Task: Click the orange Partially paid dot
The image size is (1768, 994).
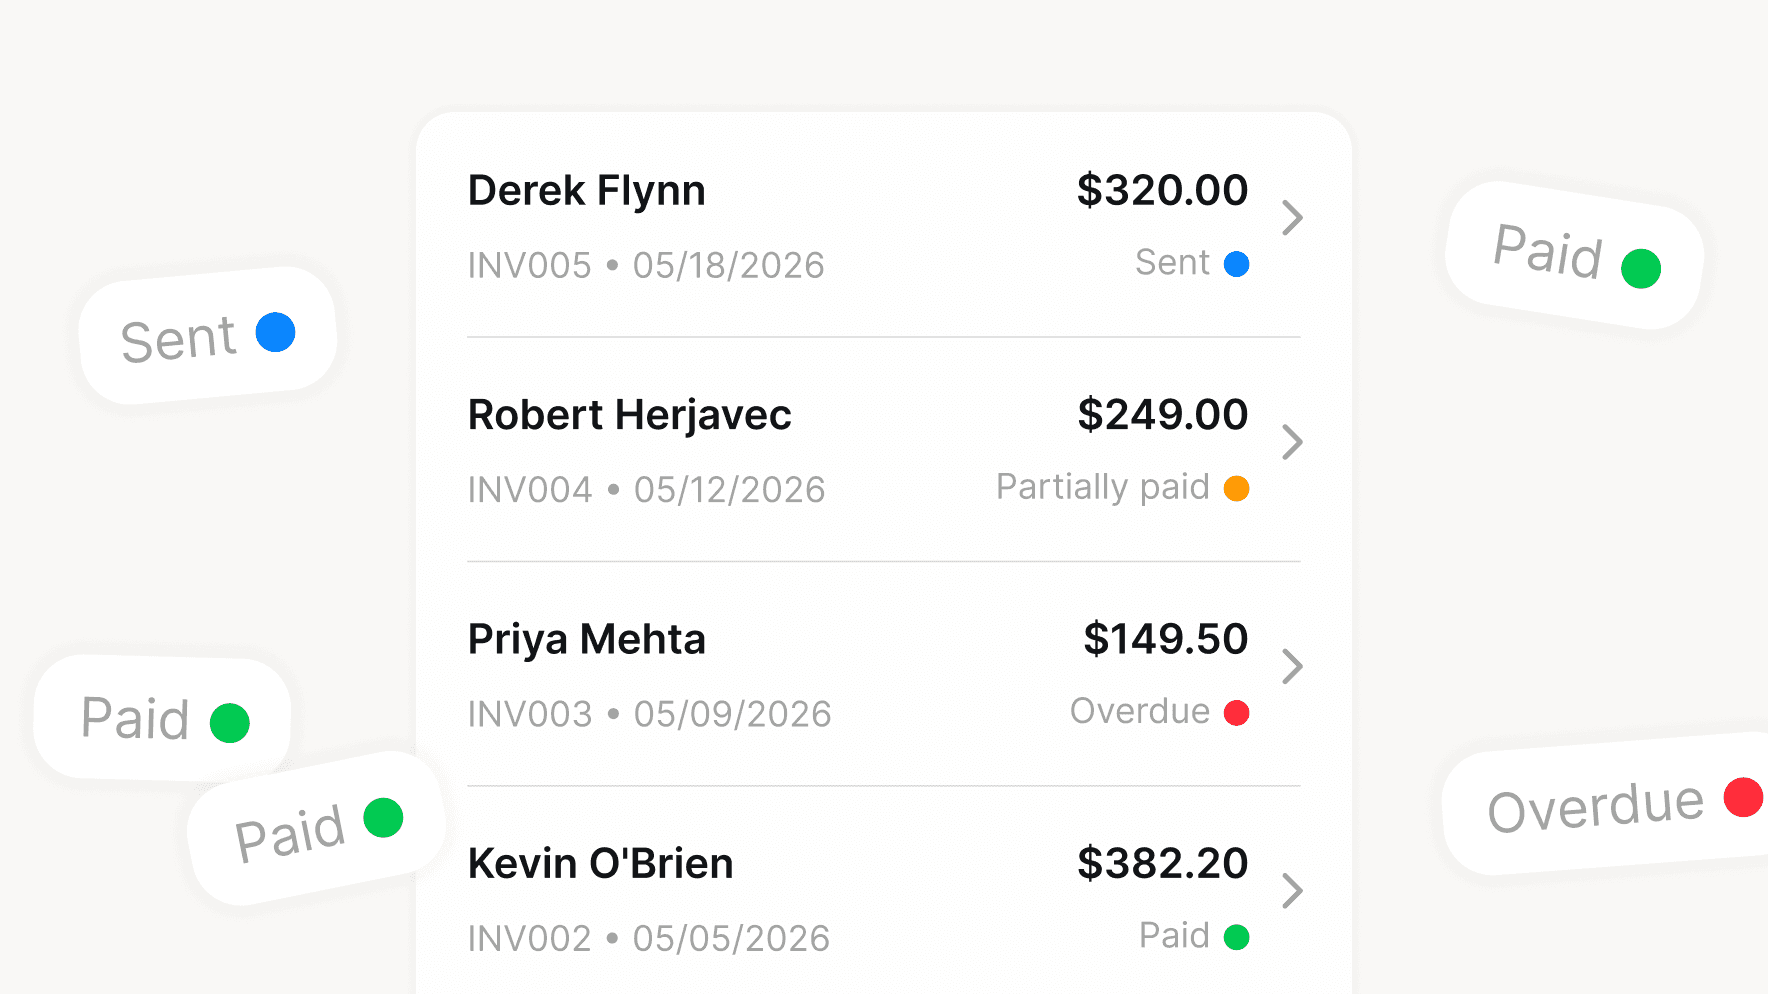Action: click(x=1238, y=488)
